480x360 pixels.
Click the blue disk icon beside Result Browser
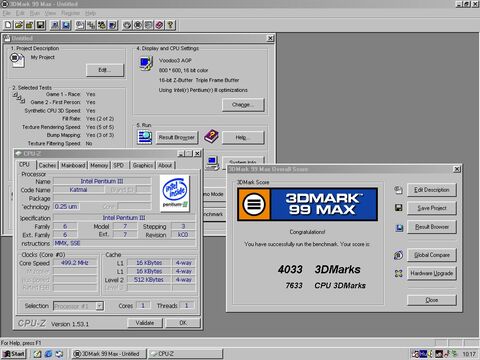tap(399, 228)
